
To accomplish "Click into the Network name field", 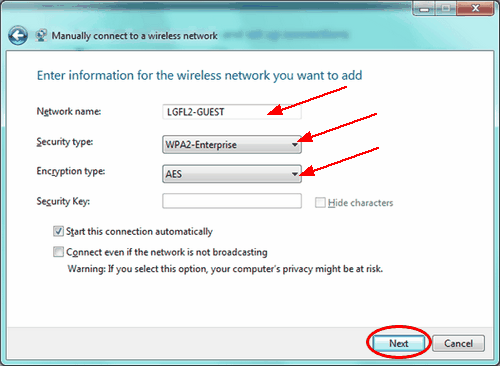I will pos(232,112).
